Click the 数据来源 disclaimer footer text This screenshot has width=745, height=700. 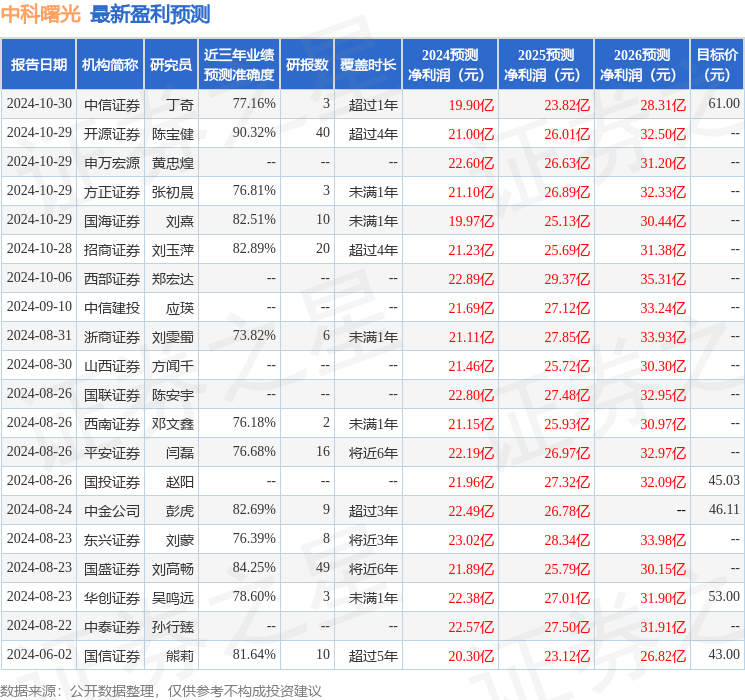pyautogui.click(x=161, y=691)
